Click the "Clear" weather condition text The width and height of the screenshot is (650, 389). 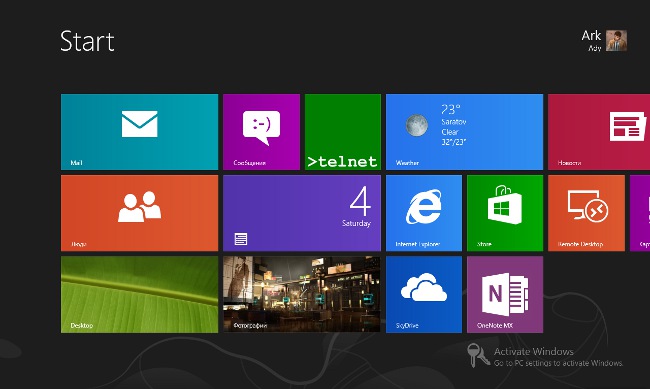click(450, 132)
